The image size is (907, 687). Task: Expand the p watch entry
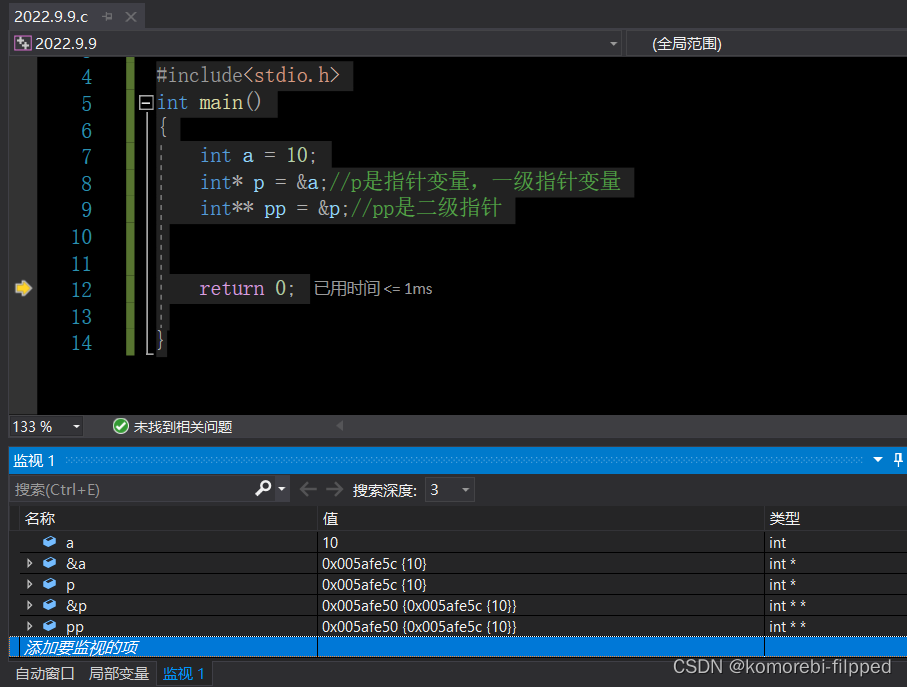pos(30,584)
